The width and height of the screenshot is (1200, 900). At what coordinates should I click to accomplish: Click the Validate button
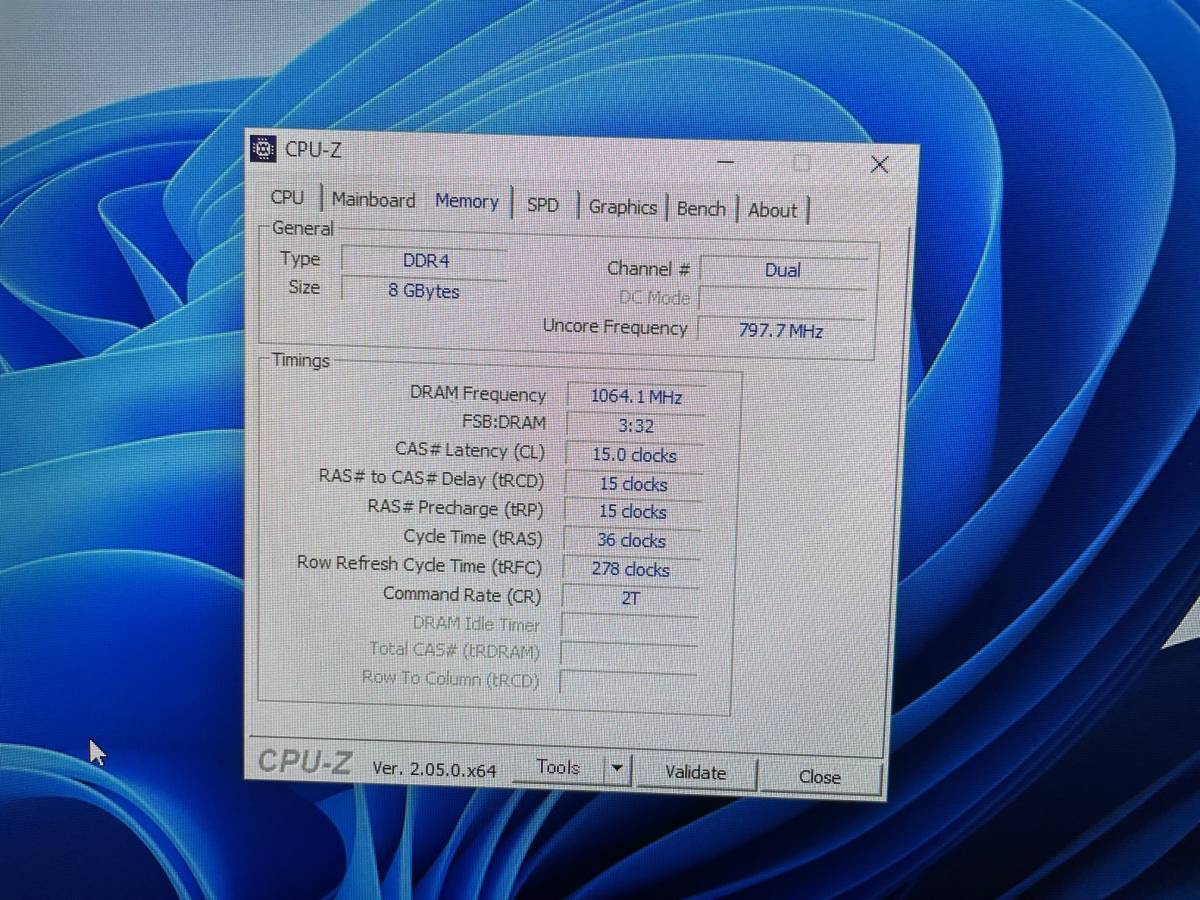(x=695, y=772)
